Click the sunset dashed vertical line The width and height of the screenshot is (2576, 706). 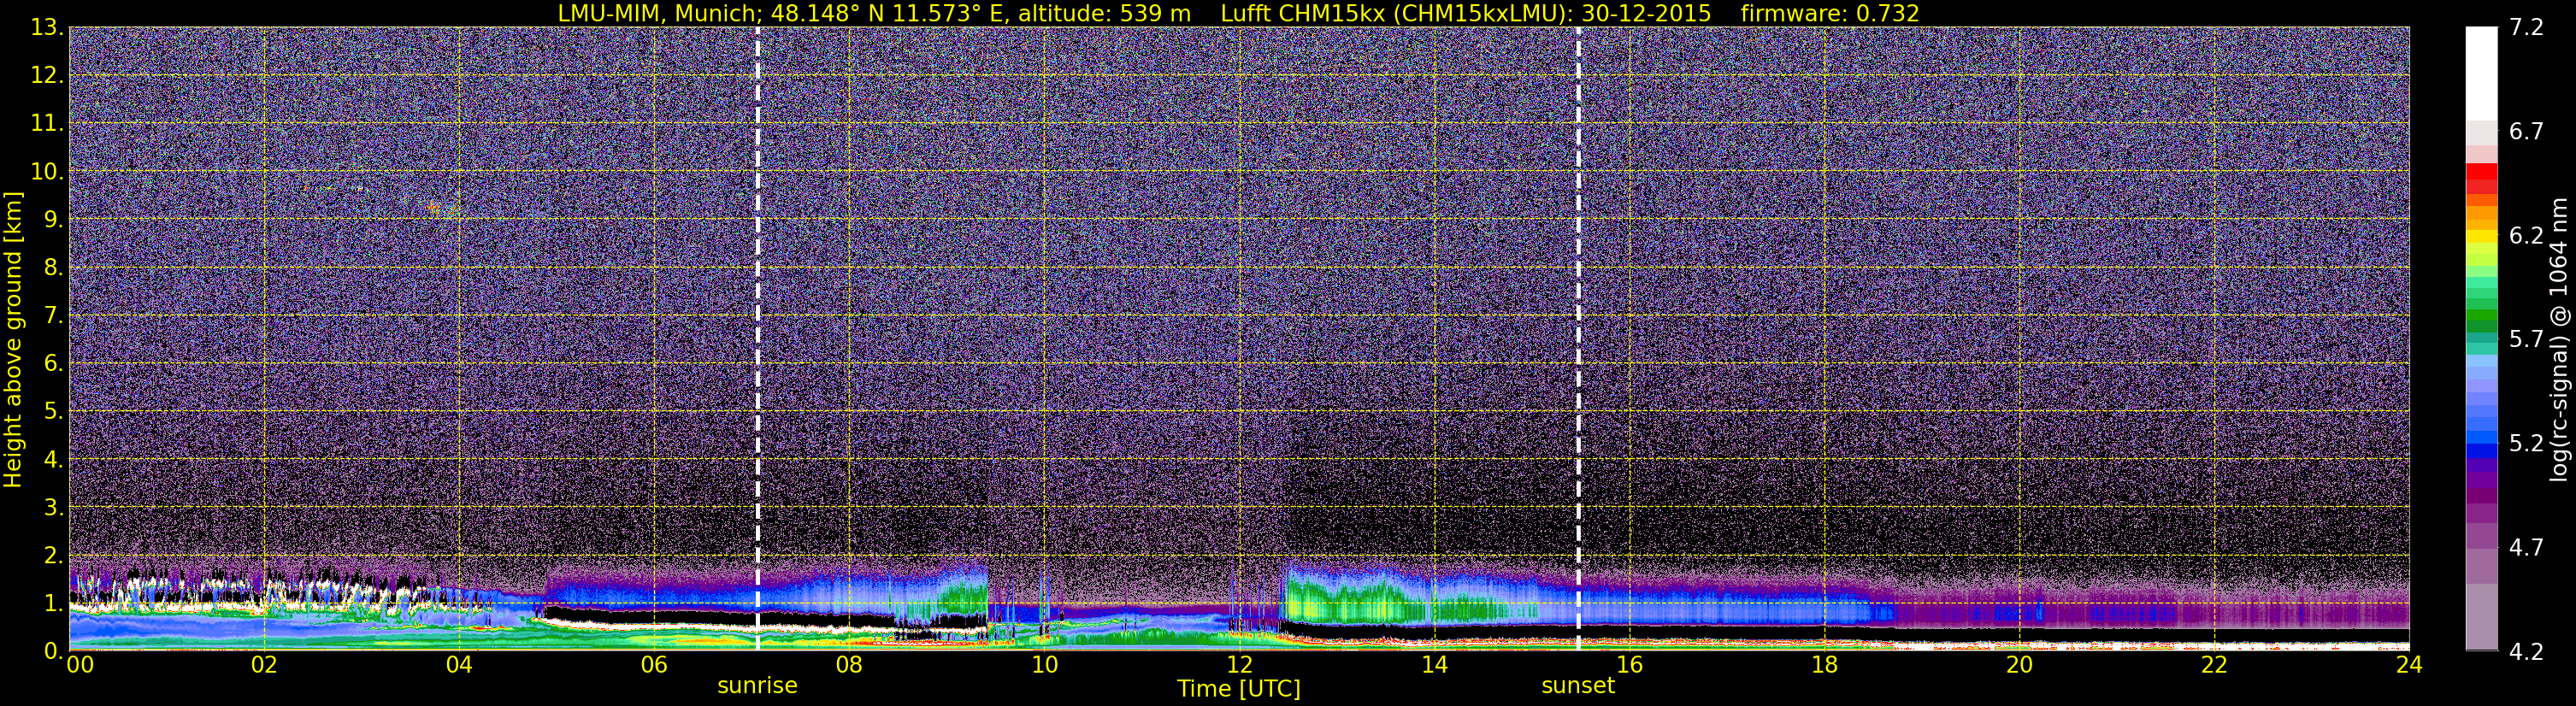point(1578,338)
